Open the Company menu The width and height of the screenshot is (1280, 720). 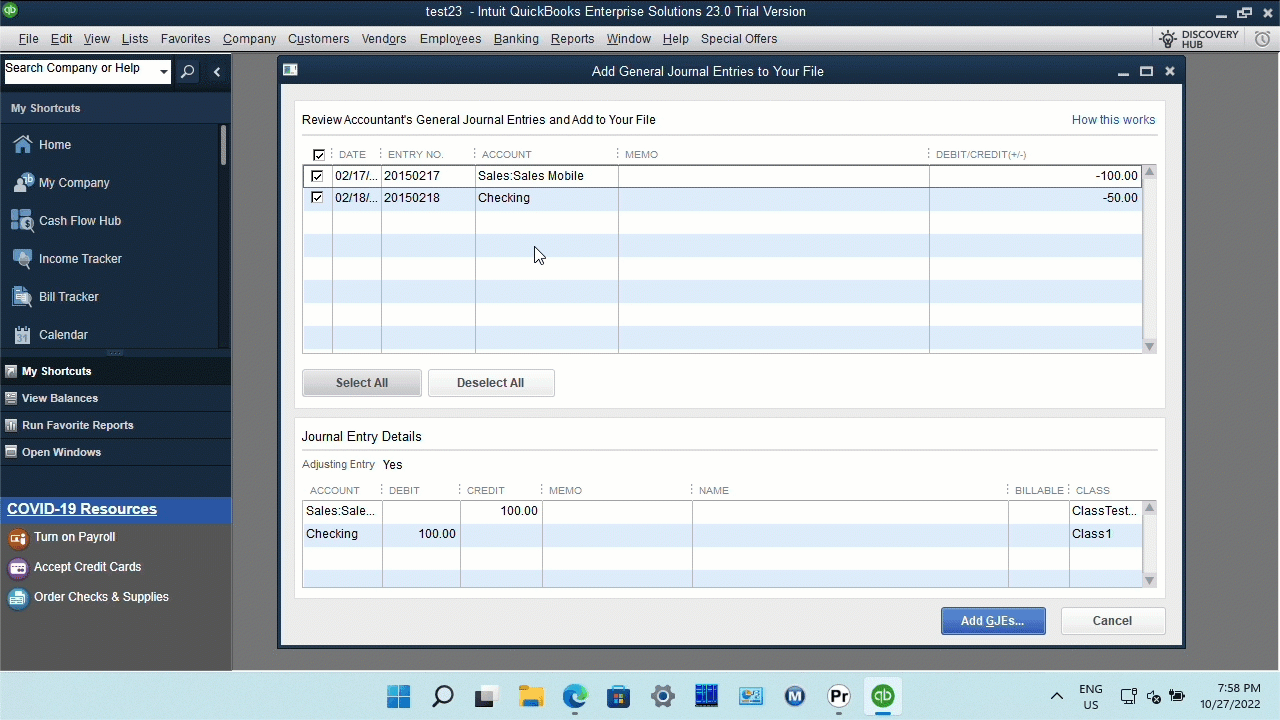coord(249,39)
